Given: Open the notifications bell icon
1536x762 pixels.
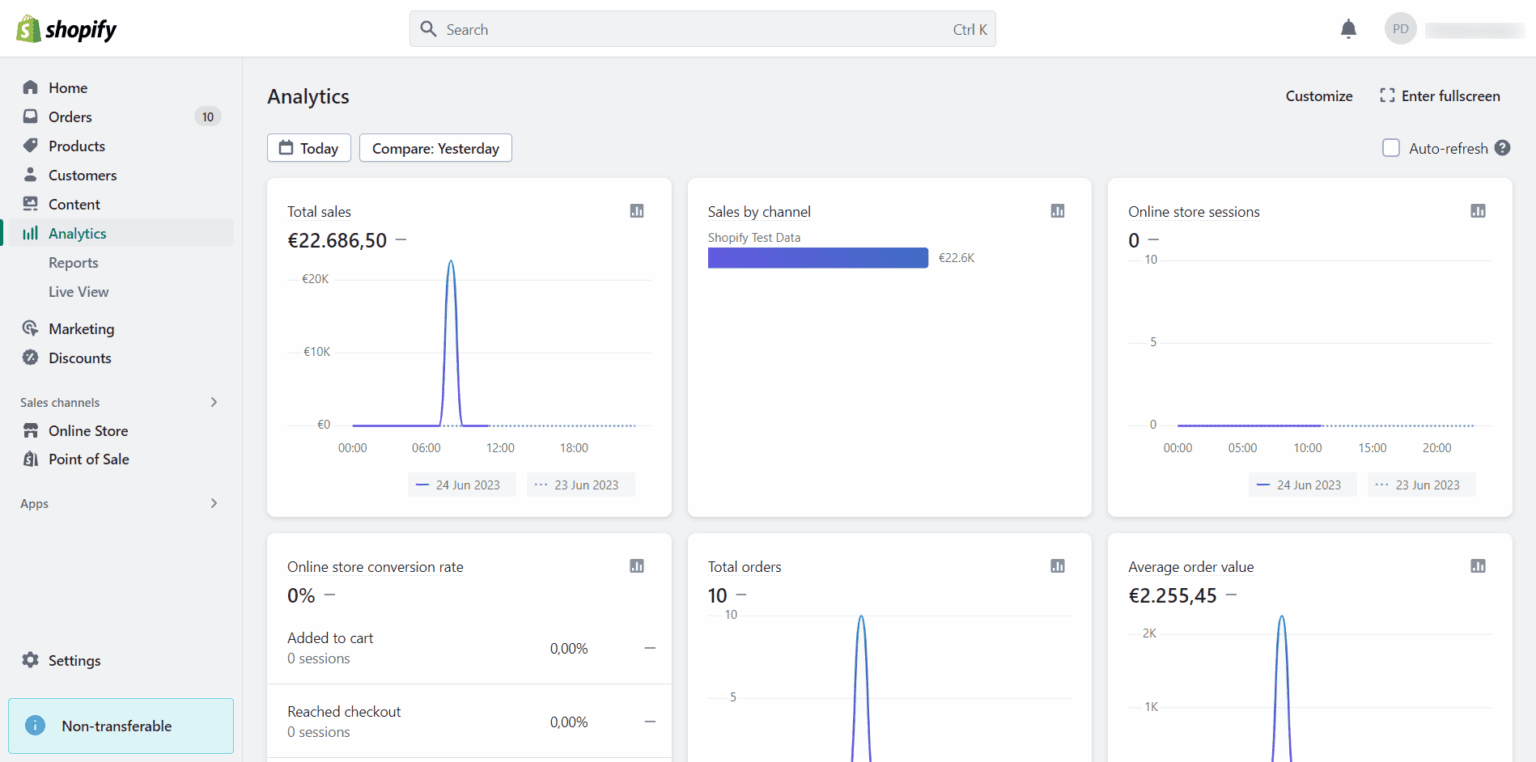Looking at the screenshot, I should tap(1348, 29).
